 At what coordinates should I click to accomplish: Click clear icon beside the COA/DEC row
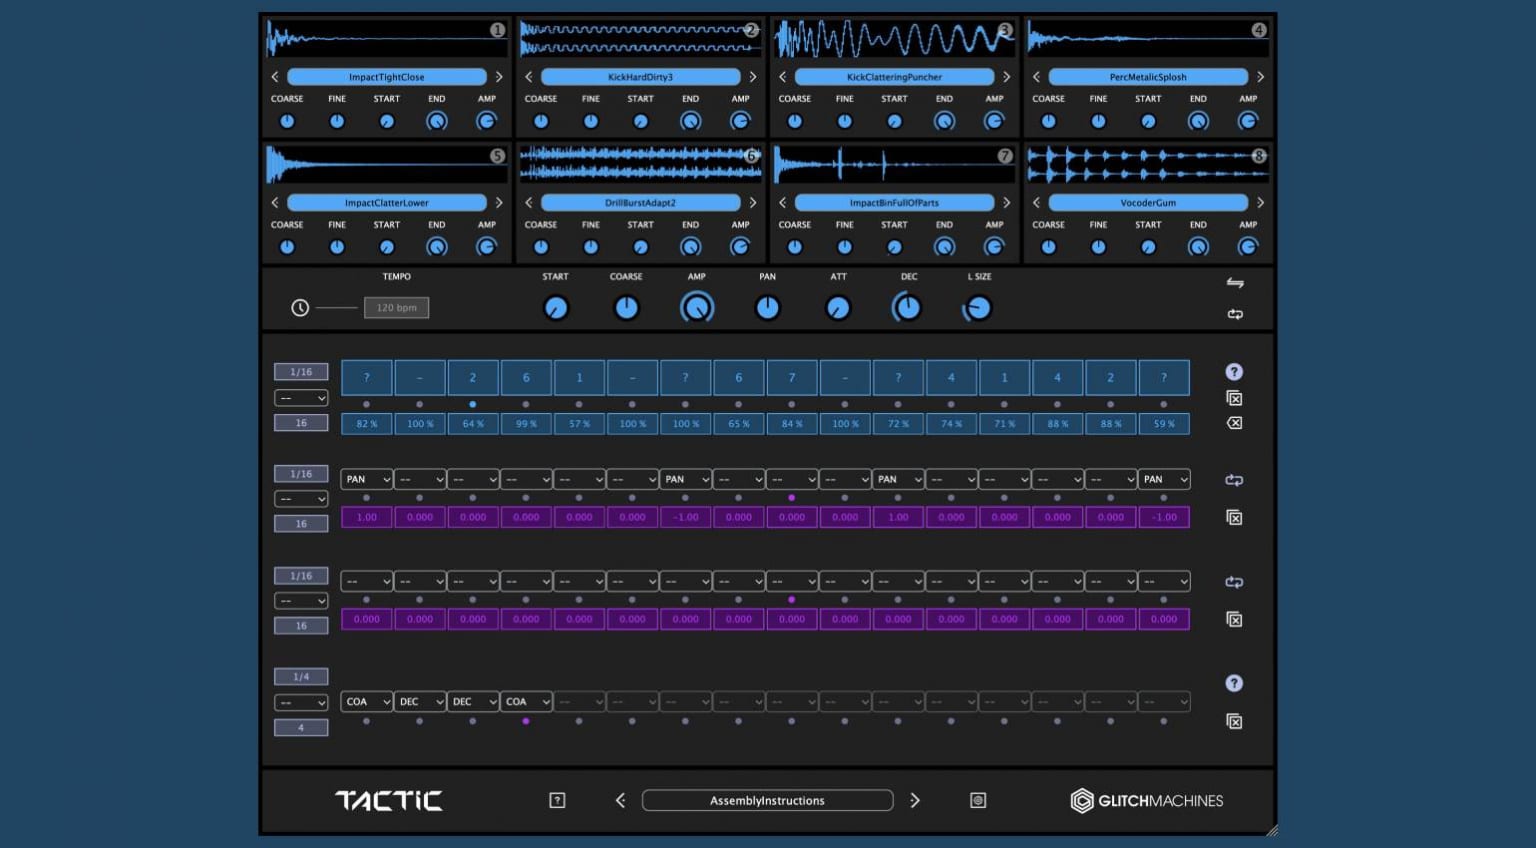[x=1234, y=721]
